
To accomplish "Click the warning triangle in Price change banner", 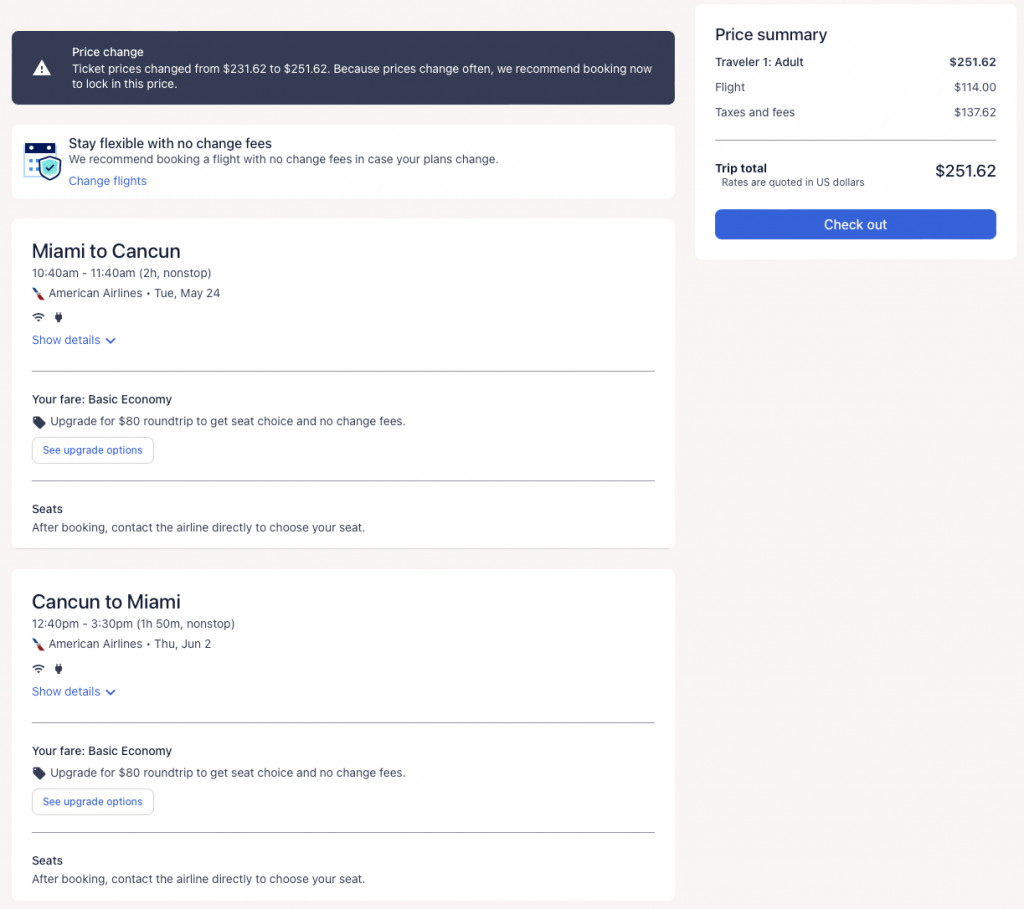I will pyautogui.click(x=41, y=68).
